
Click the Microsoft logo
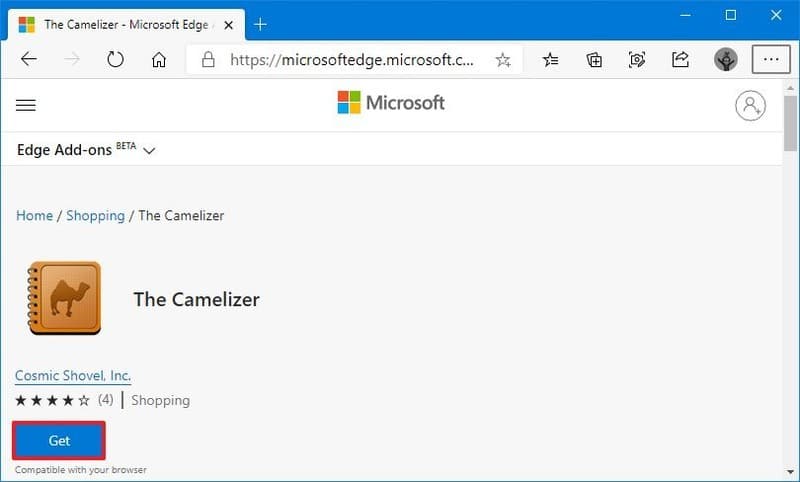pyautogui.click(x=391, y=103)
